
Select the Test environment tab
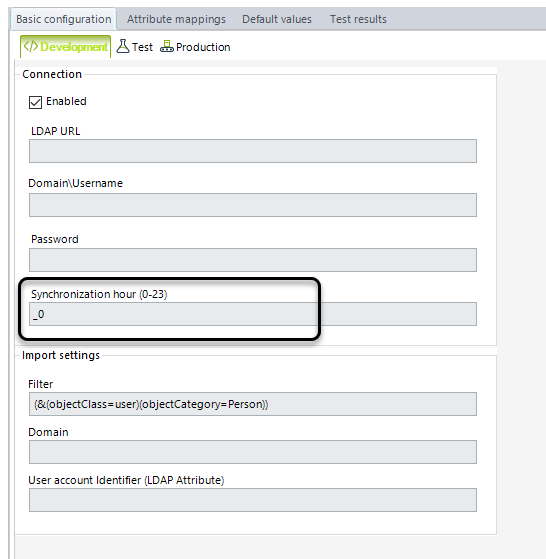point(135,47)
